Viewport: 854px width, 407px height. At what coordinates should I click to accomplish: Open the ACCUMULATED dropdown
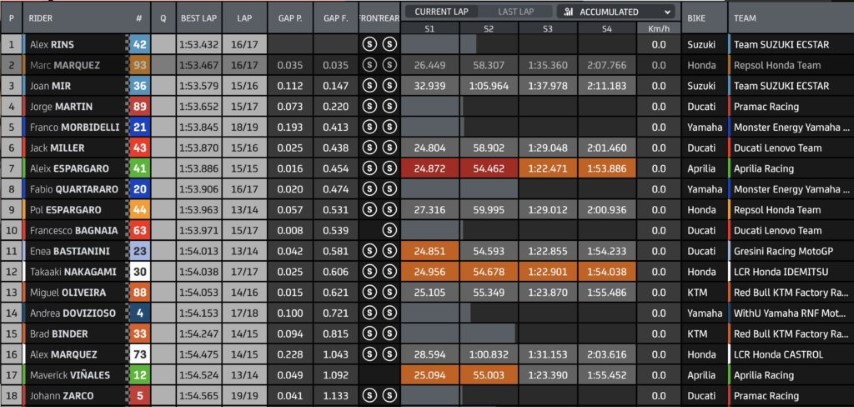[x=615, y=11]
